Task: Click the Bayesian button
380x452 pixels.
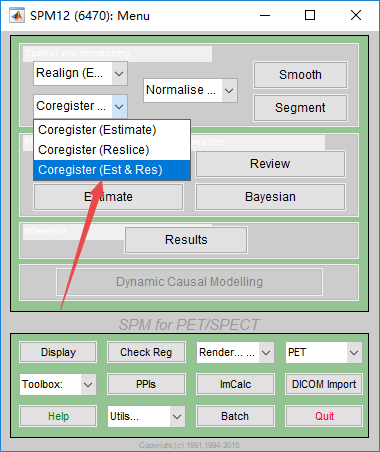Action: [270, 197]
